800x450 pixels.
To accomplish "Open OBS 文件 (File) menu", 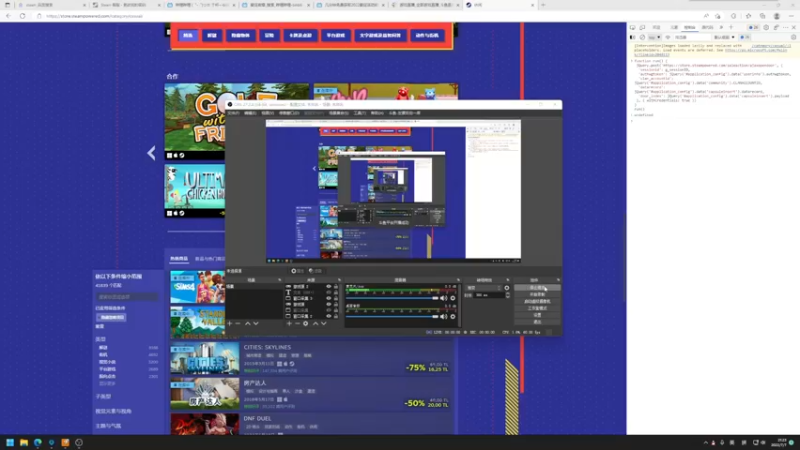I will click(x=233, y=113).
